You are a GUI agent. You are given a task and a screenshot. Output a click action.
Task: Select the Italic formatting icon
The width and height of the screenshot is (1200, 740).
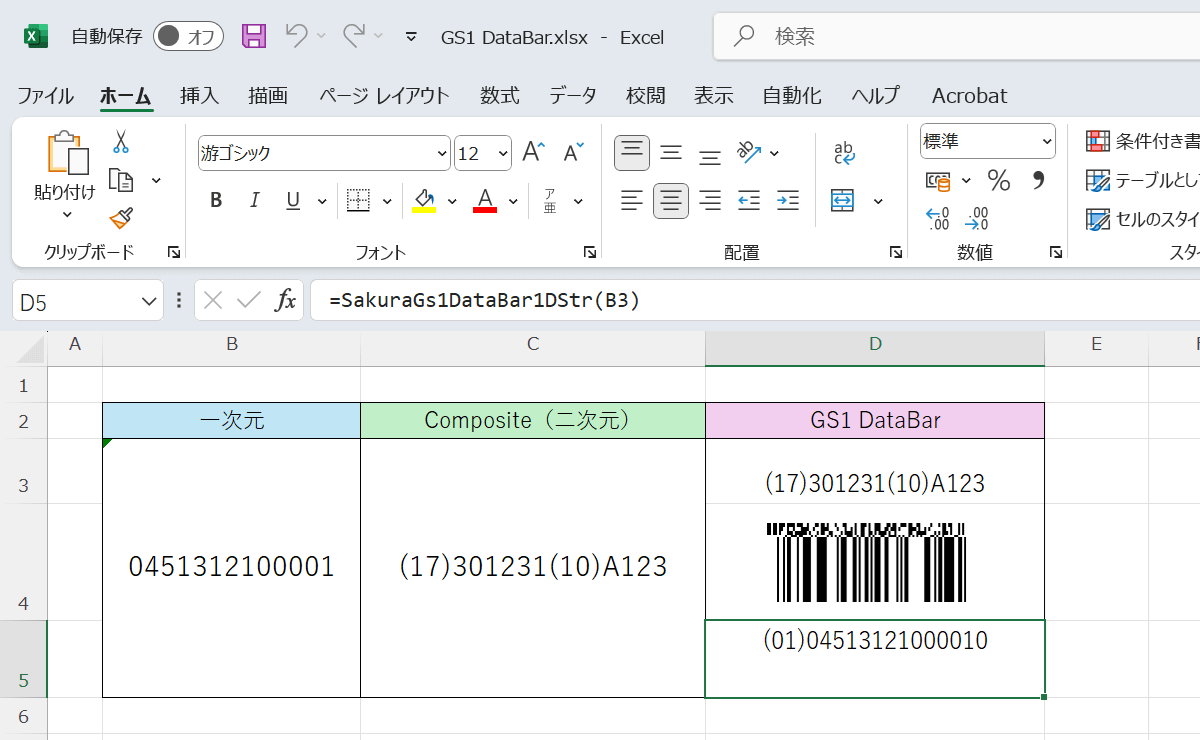click(254, 200)
